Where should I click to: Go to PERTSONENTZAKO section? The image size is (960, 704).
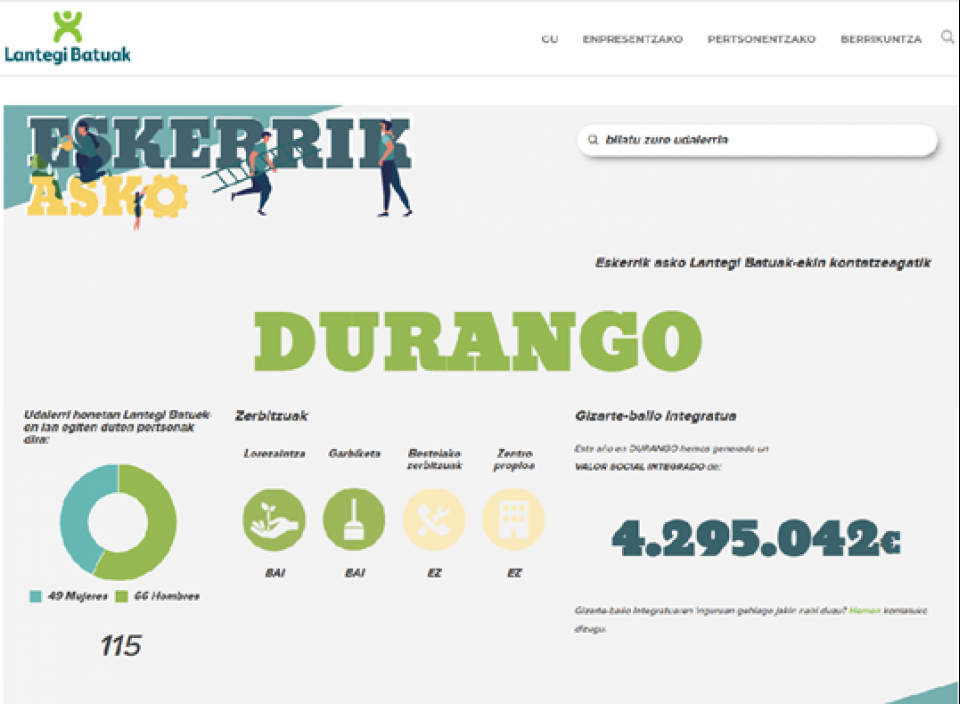(761, 40)
